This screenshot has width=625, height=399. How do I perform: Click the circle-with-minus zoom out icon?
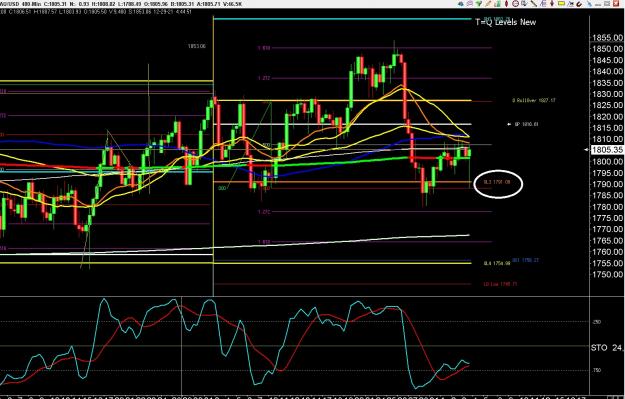point(515,4)
